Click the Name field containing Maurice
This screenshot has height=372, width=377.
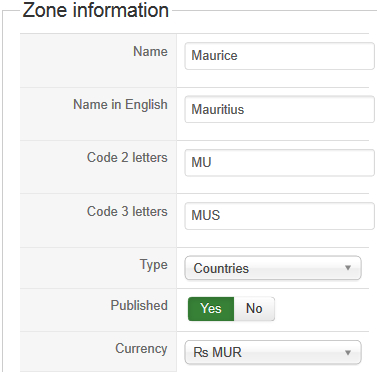pyautogui.click(x=279, y=56)
